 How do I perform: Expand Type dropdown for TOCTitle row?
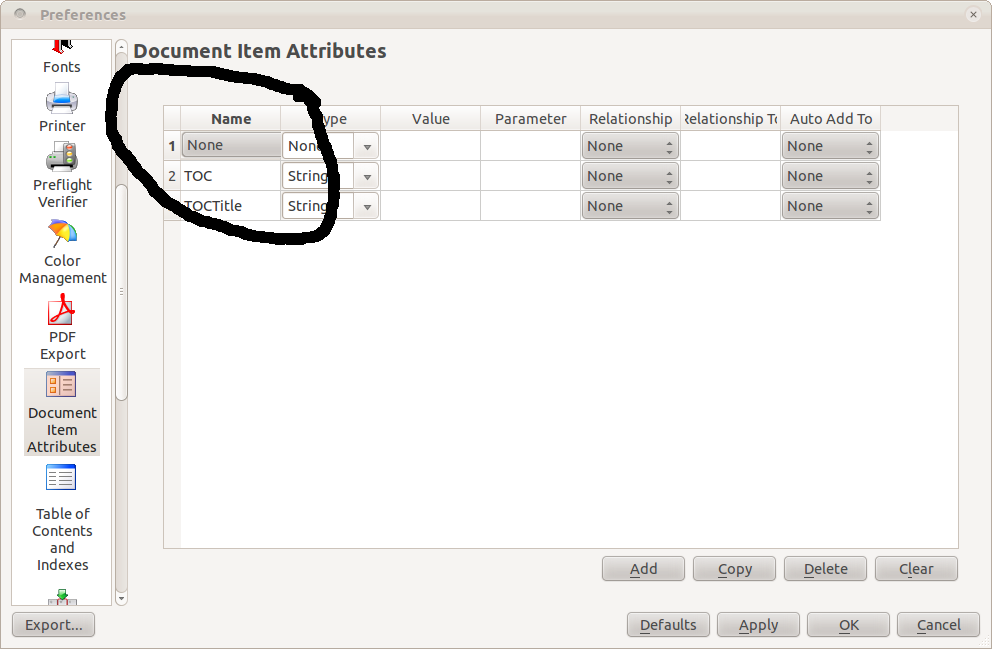367,207
